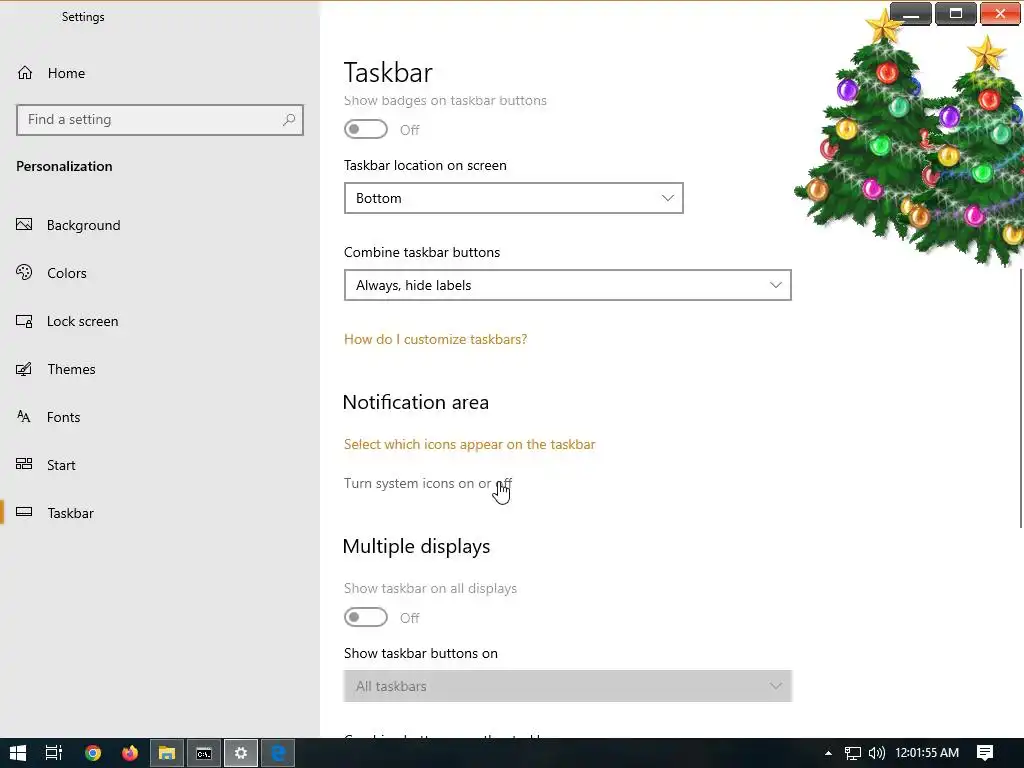
Task: Click the search magnifier in Find a setting
Action: tap(289, 120)
